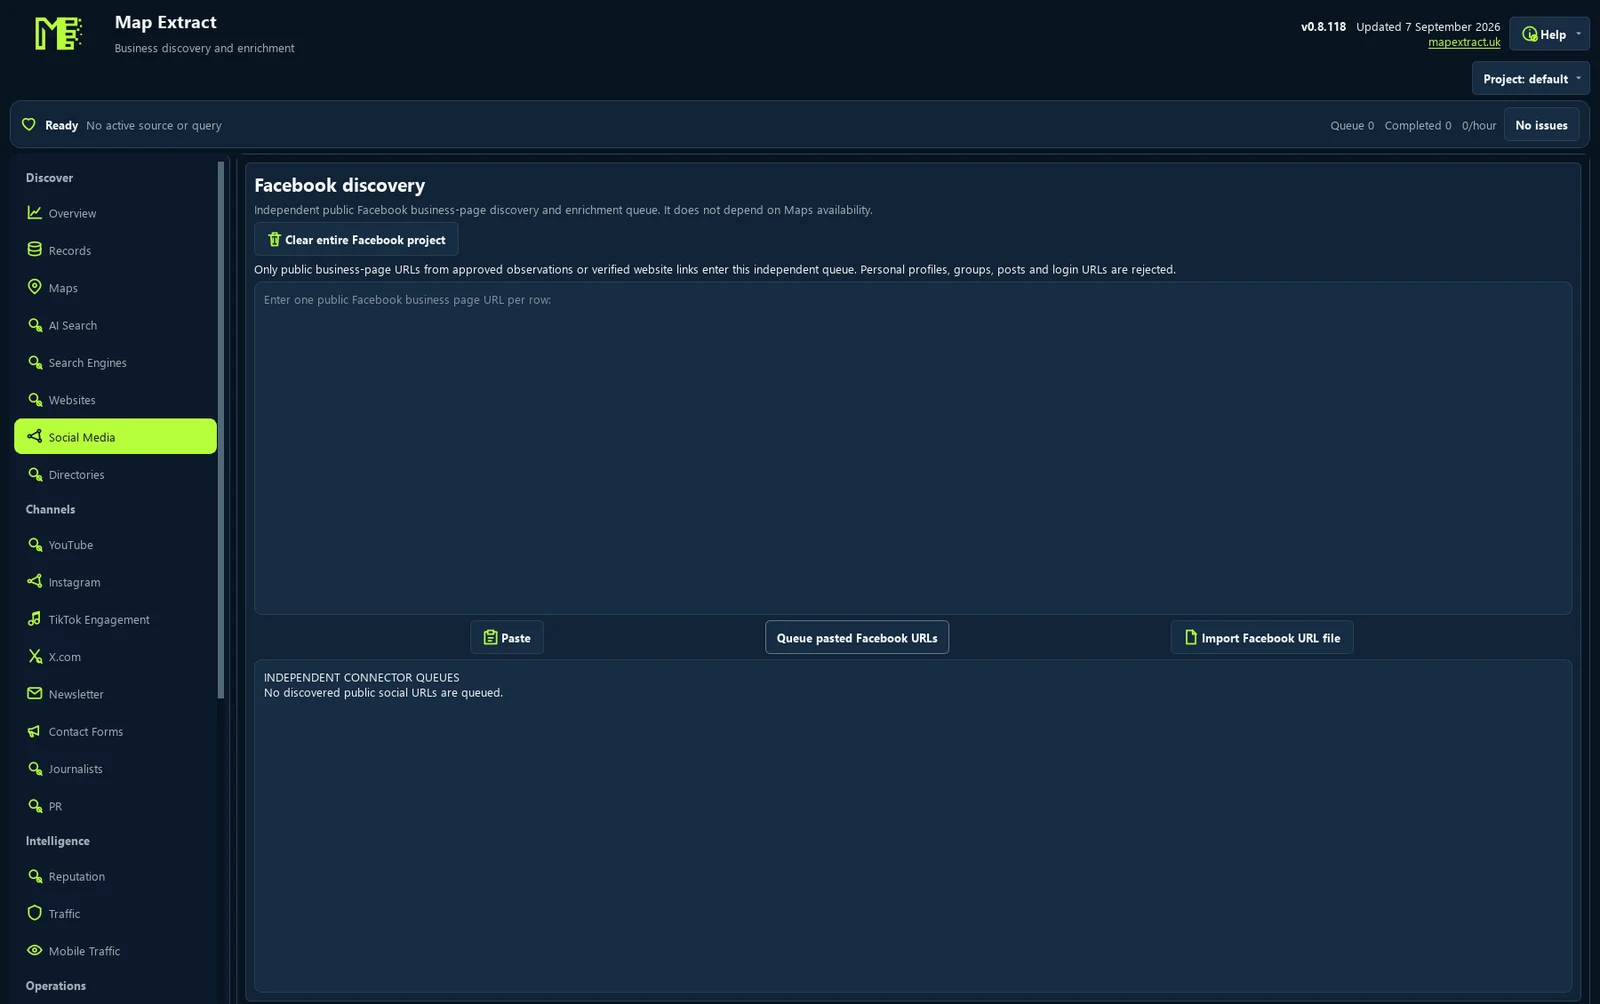This screenshot has height=1004, width=1600.
Task: Click the Overview chart icon in sidebar
Action: pos(35,213)
